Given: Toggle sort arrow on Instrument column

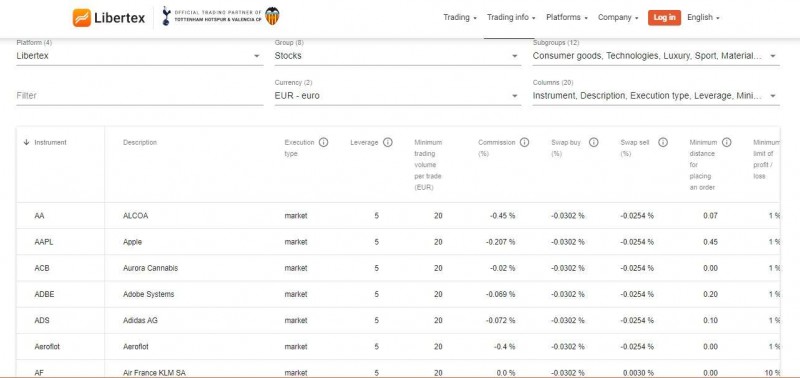Looking at the screenshot, I should pyautogui.click(x=27, y=142).
